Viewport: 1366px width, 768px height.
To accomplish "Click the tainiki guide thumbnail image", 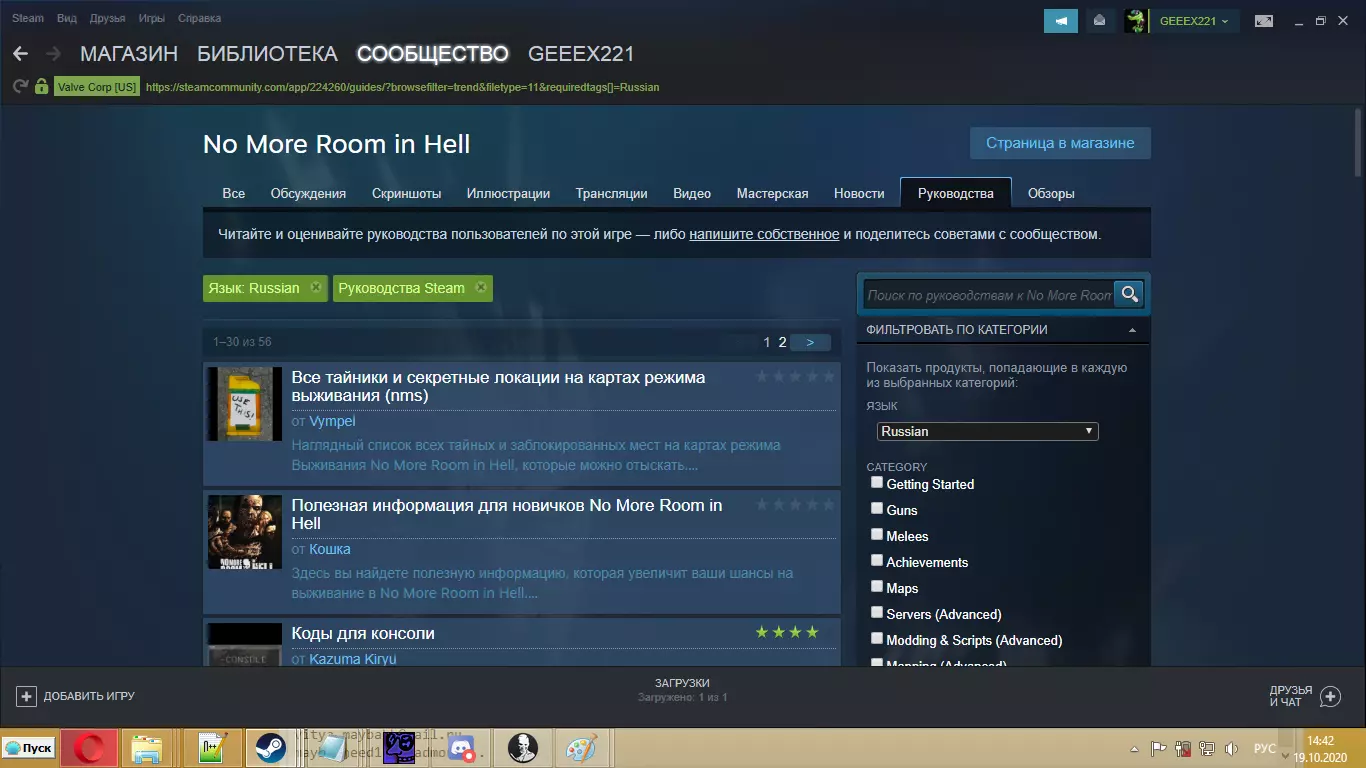I will pos(244,404).
